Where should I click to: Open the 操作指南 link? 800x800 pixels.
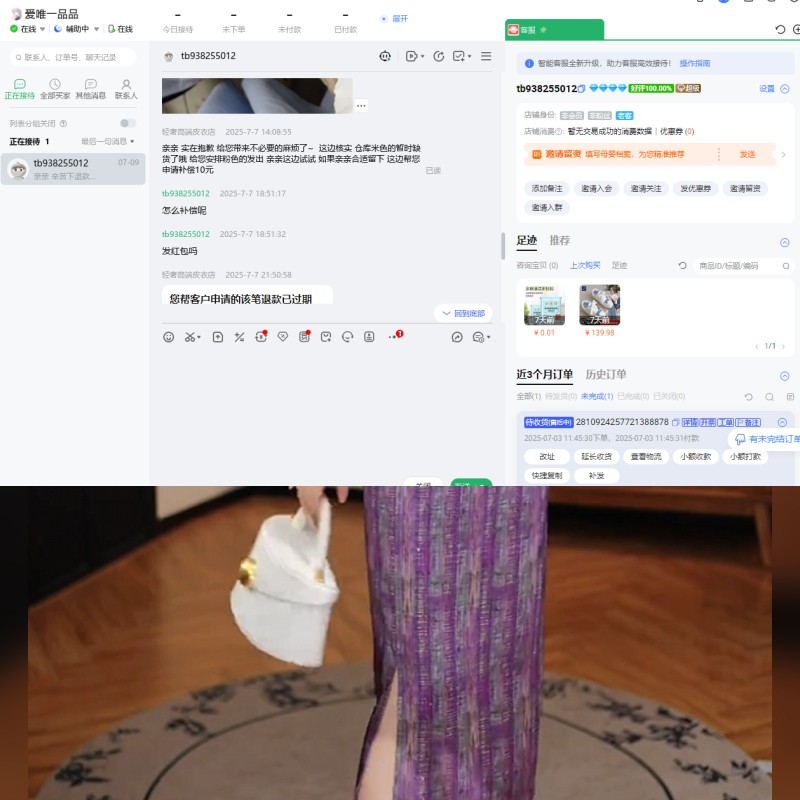click(x=695, y=63)
